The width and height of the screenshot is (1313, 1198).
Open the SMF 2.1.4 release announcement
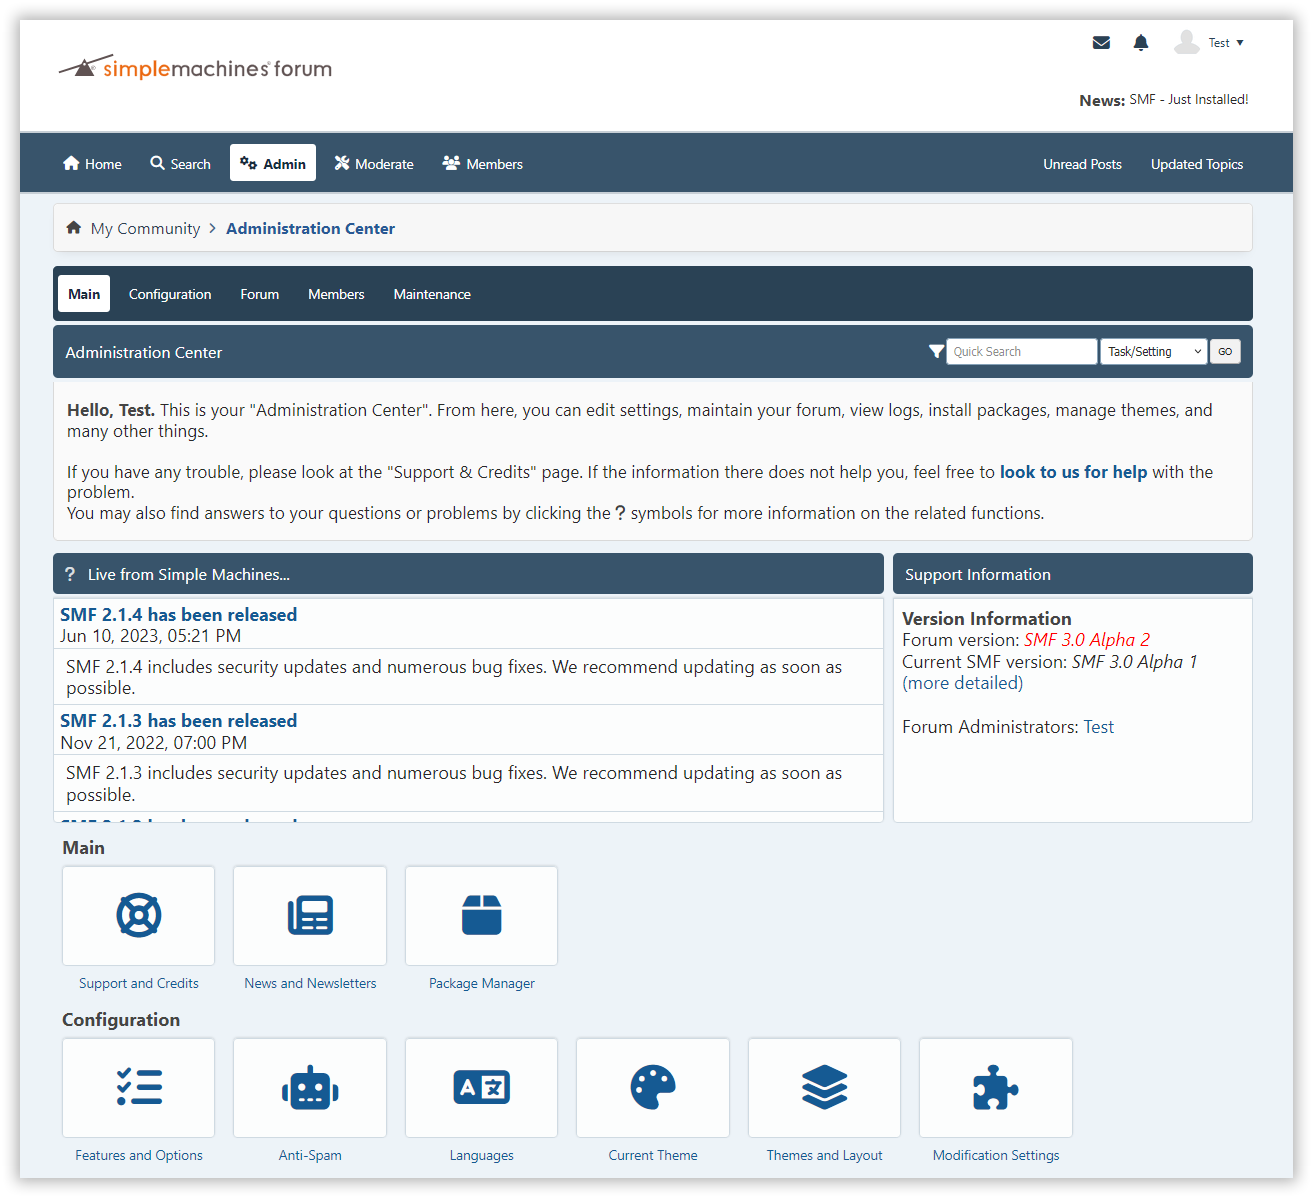[178, 615]
